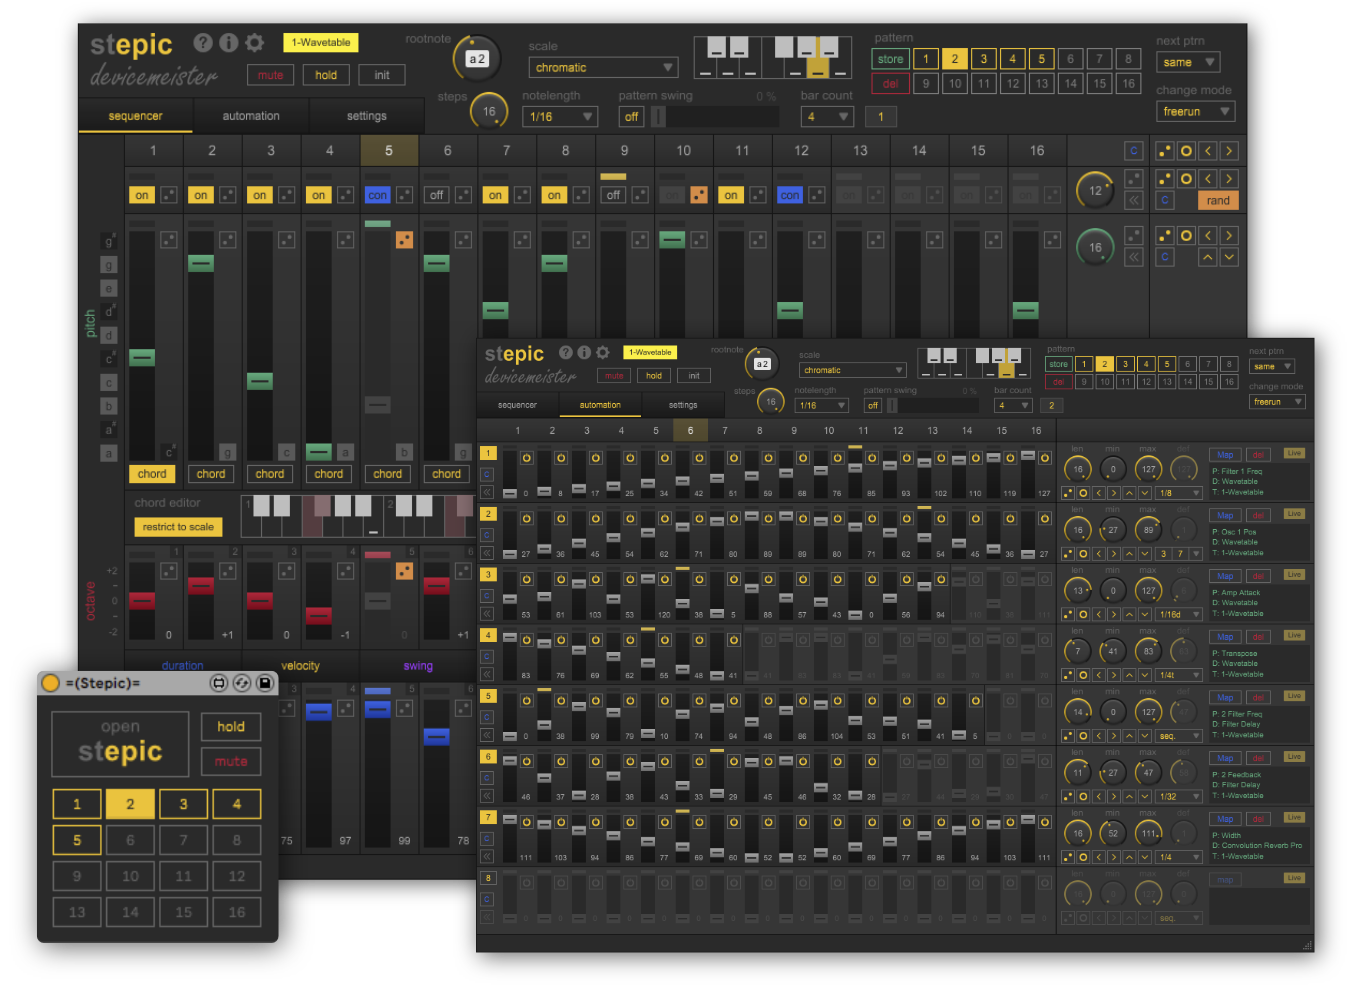The image size is (1348, 987).
Task: Click the restrict to scale button
Action: (178, 527)
